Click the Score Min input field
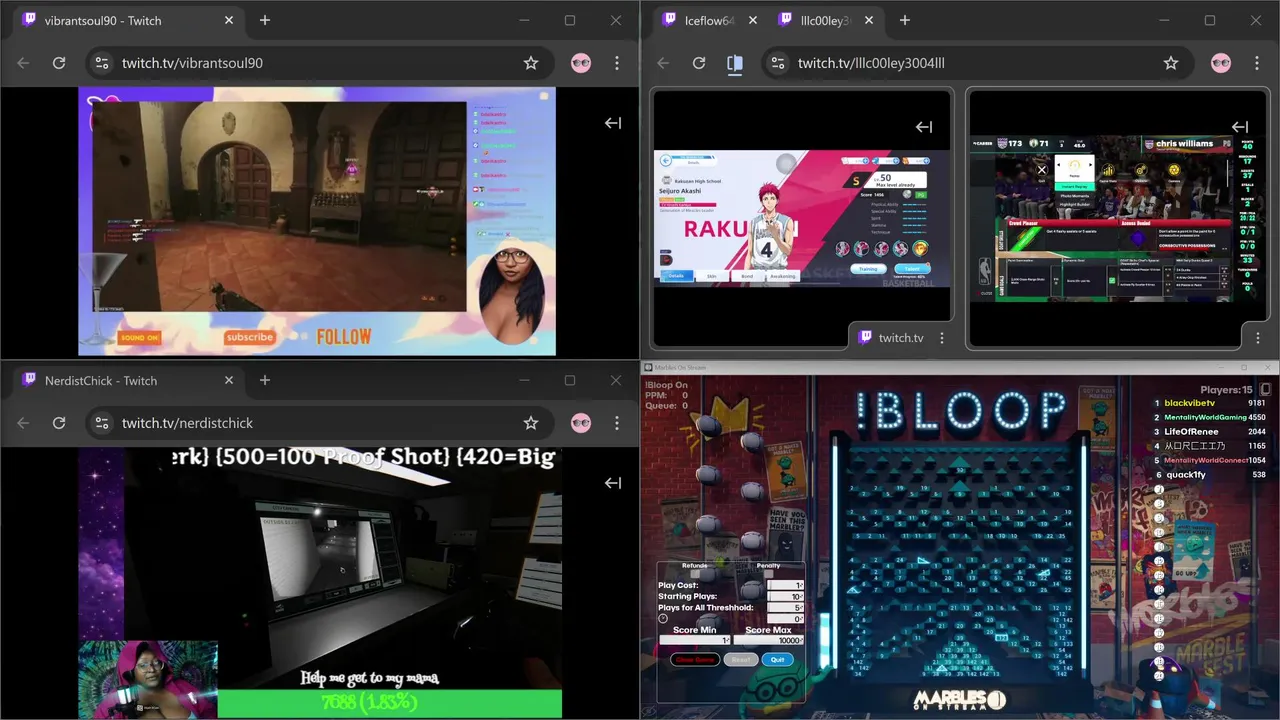Image resolution: width=1280 pixels, height=720 pixels. [695, 640]
